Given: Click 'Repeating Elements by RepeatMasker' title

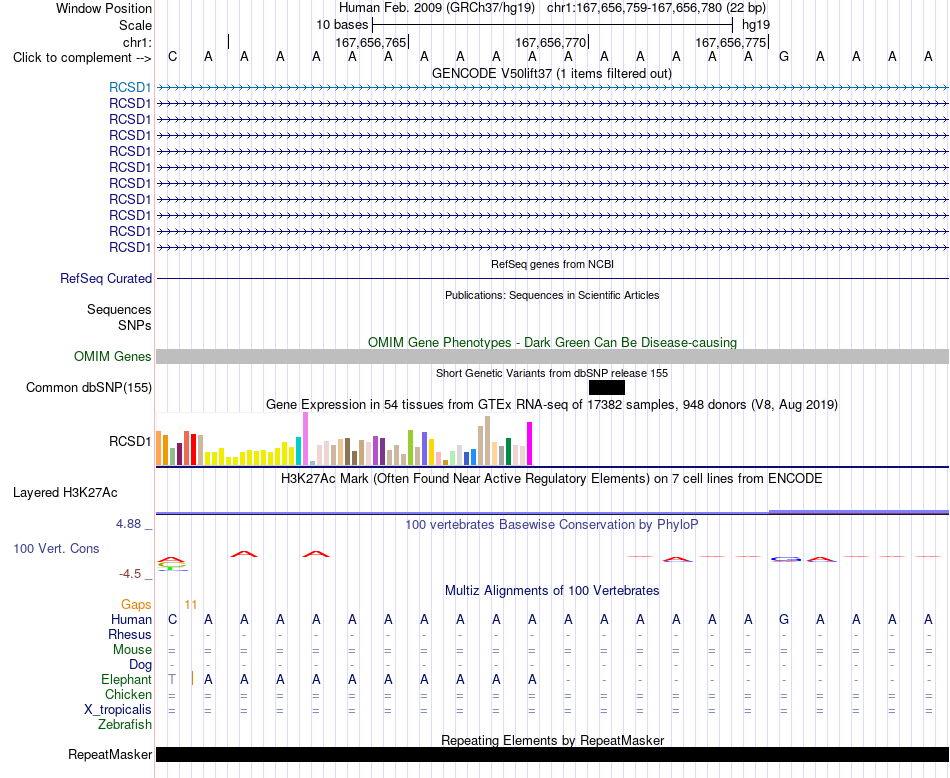Looking at the screenshot, I should click(x=552, y=740).
